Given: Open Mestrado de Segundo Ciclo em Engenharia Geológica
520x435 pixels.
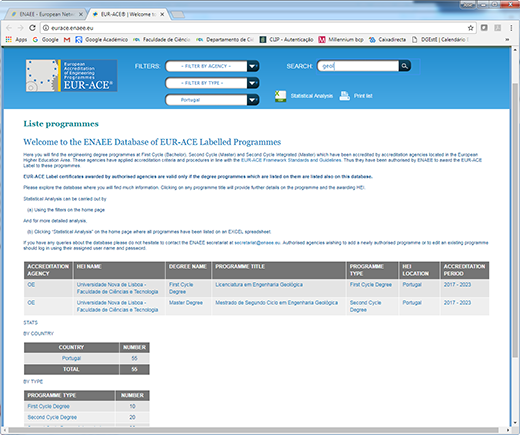Looking at the screenshot, I should pos(276,303).
